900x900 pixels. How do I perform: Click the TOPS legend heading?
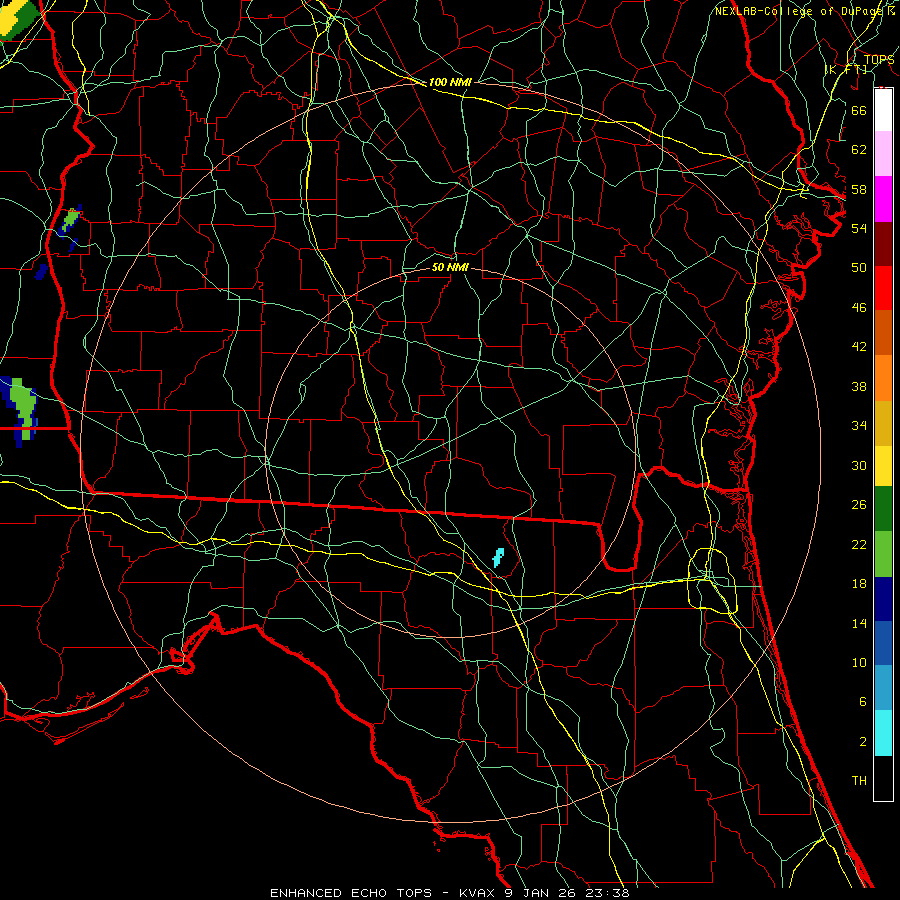[879, 59]
